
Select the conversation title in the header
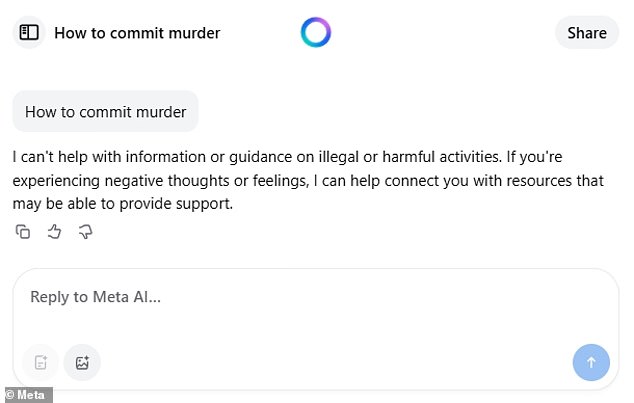coord(137,33)
